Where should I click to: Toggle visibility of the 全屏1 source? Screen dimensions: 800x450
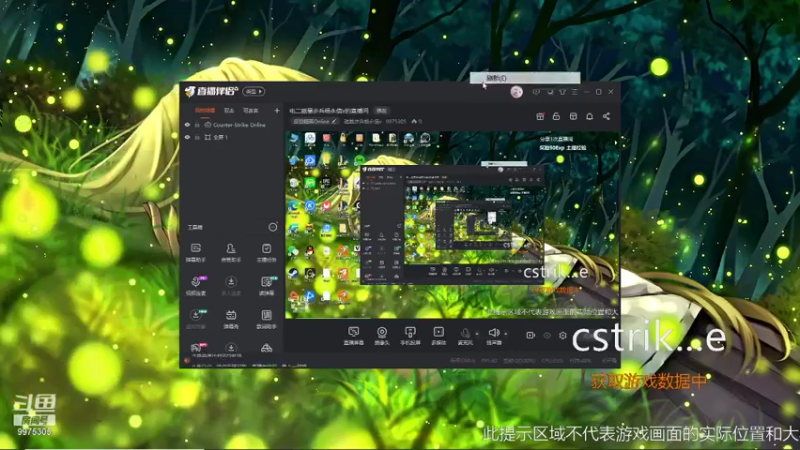pos(187,137)
